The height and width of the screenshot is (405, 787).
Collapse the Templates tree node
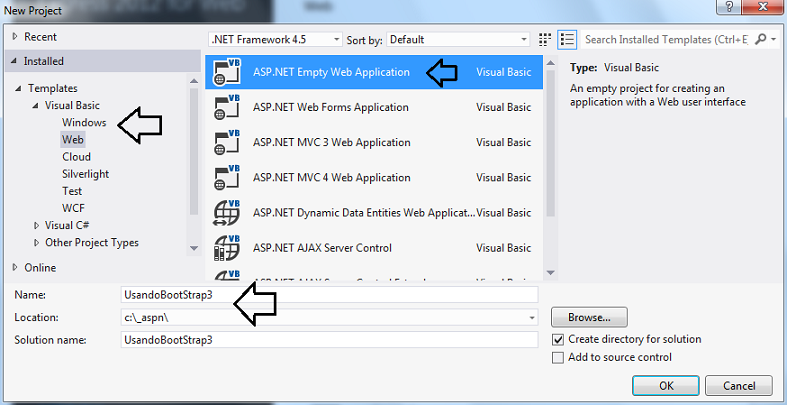coord(19,89)
